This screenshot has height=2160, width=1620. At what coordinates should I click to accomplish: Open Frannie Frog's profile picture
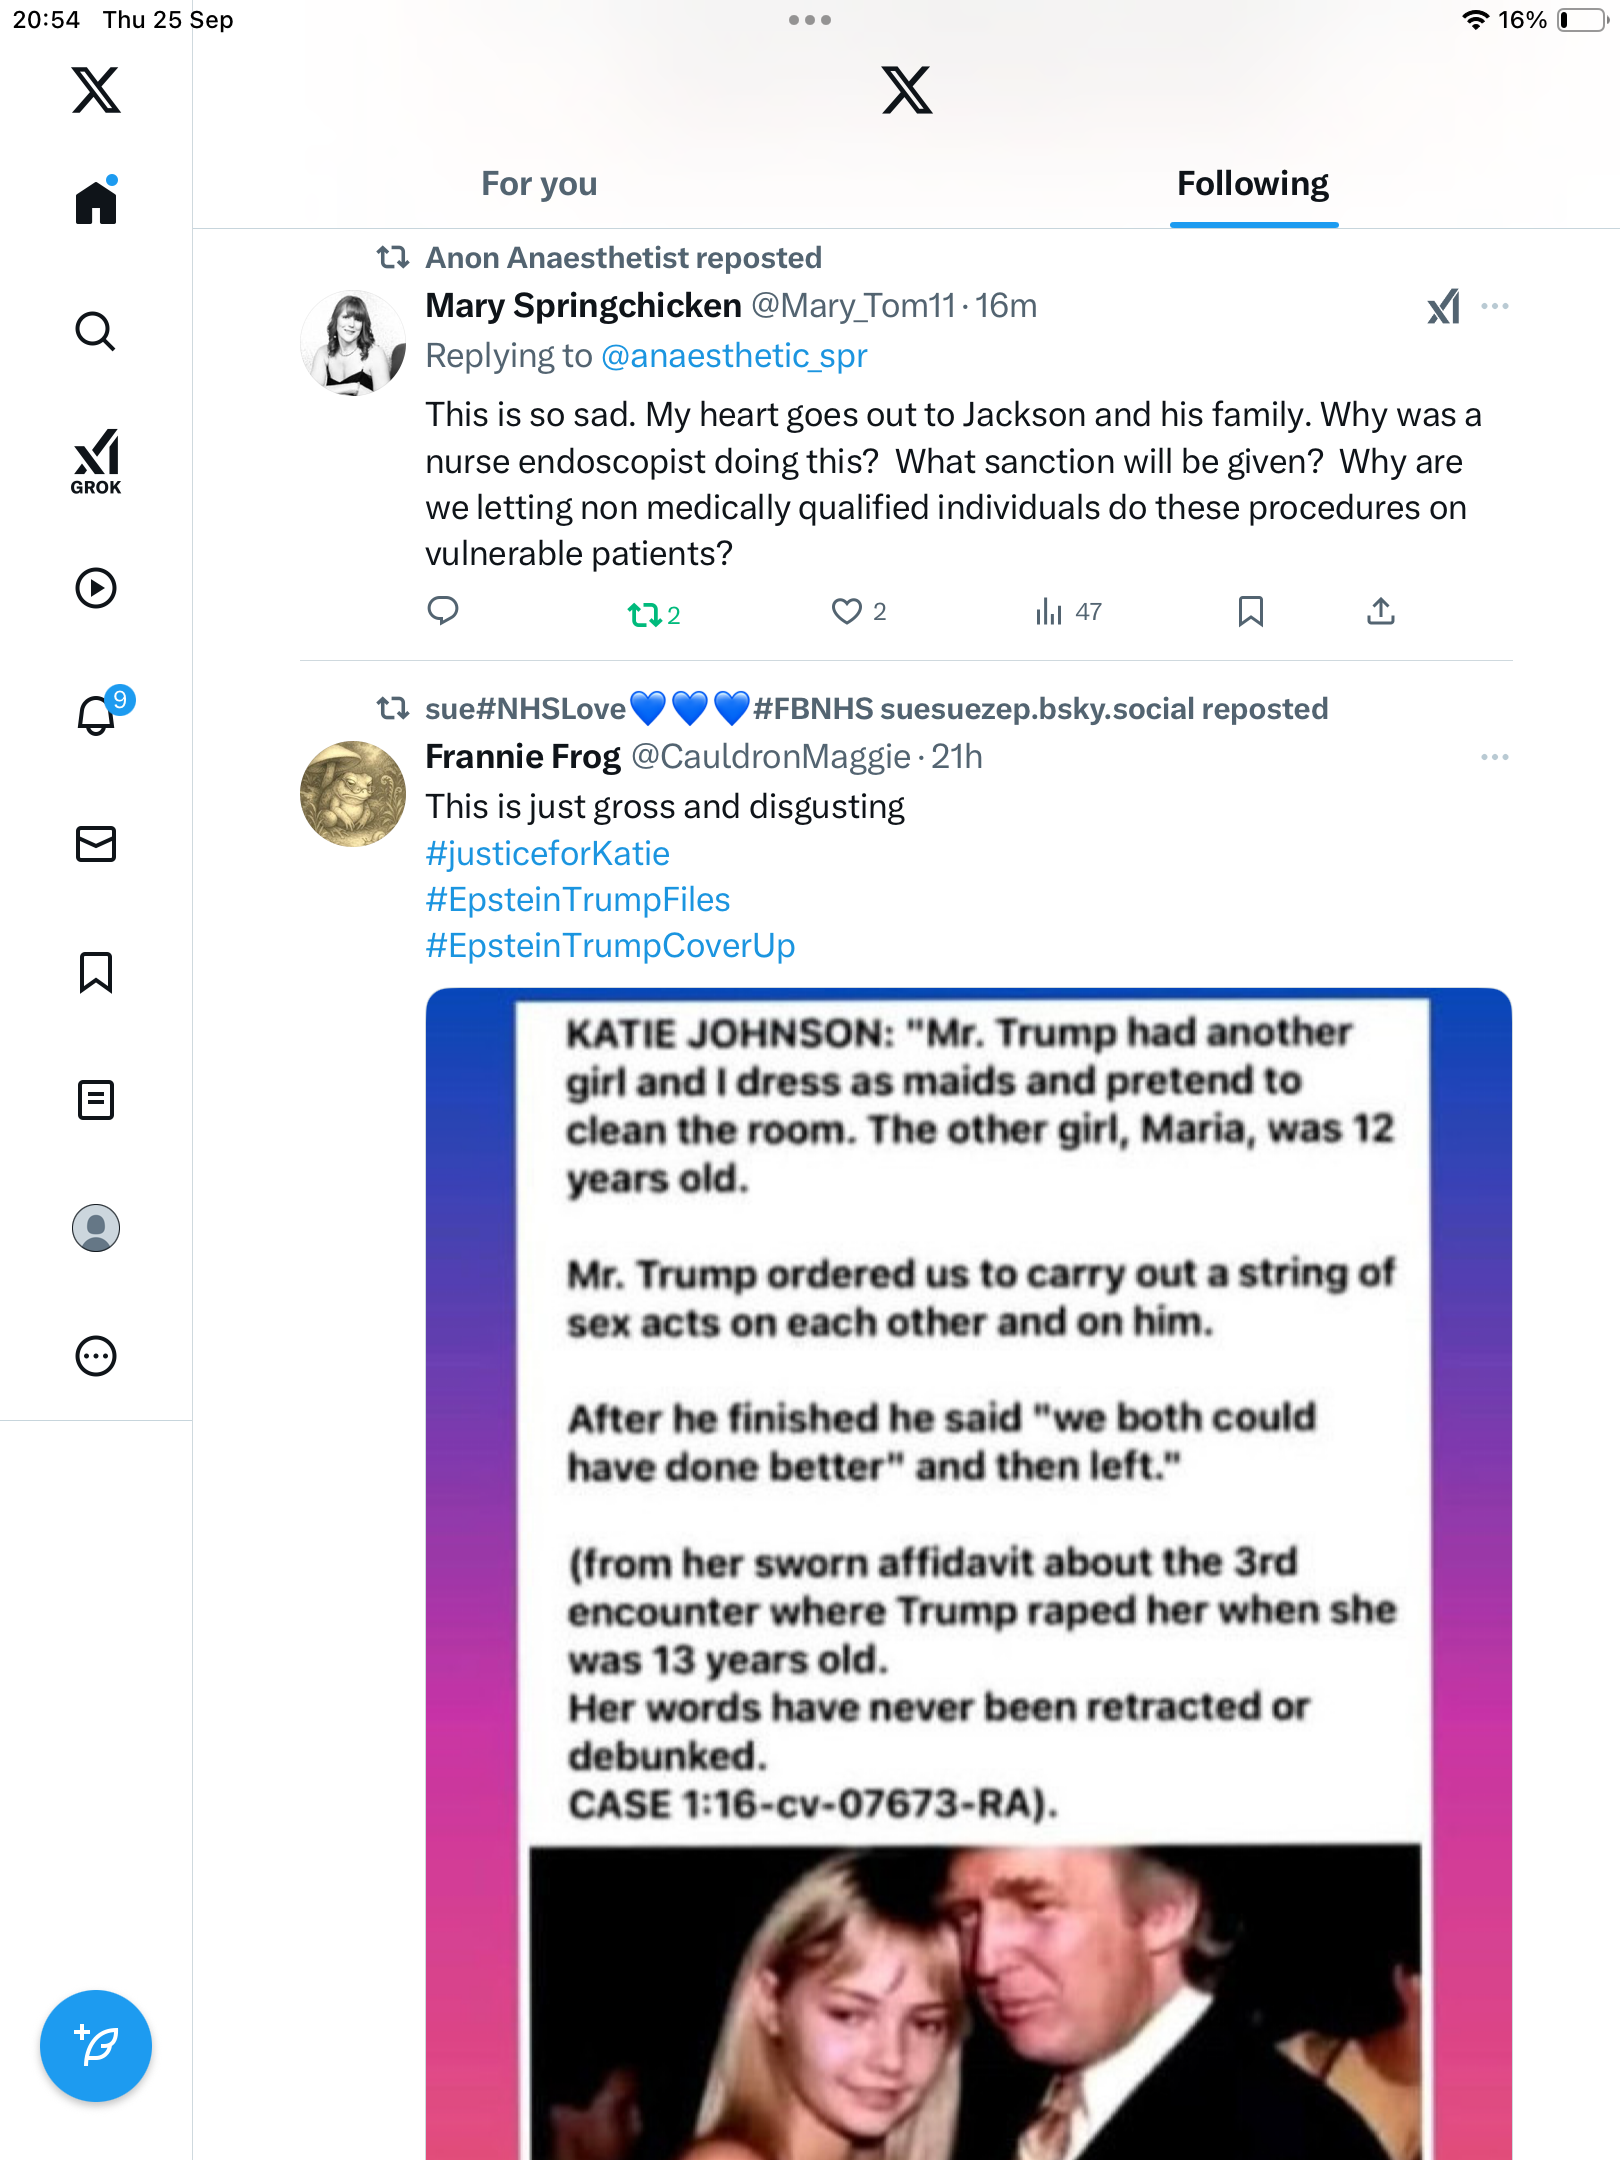point(353,794)
